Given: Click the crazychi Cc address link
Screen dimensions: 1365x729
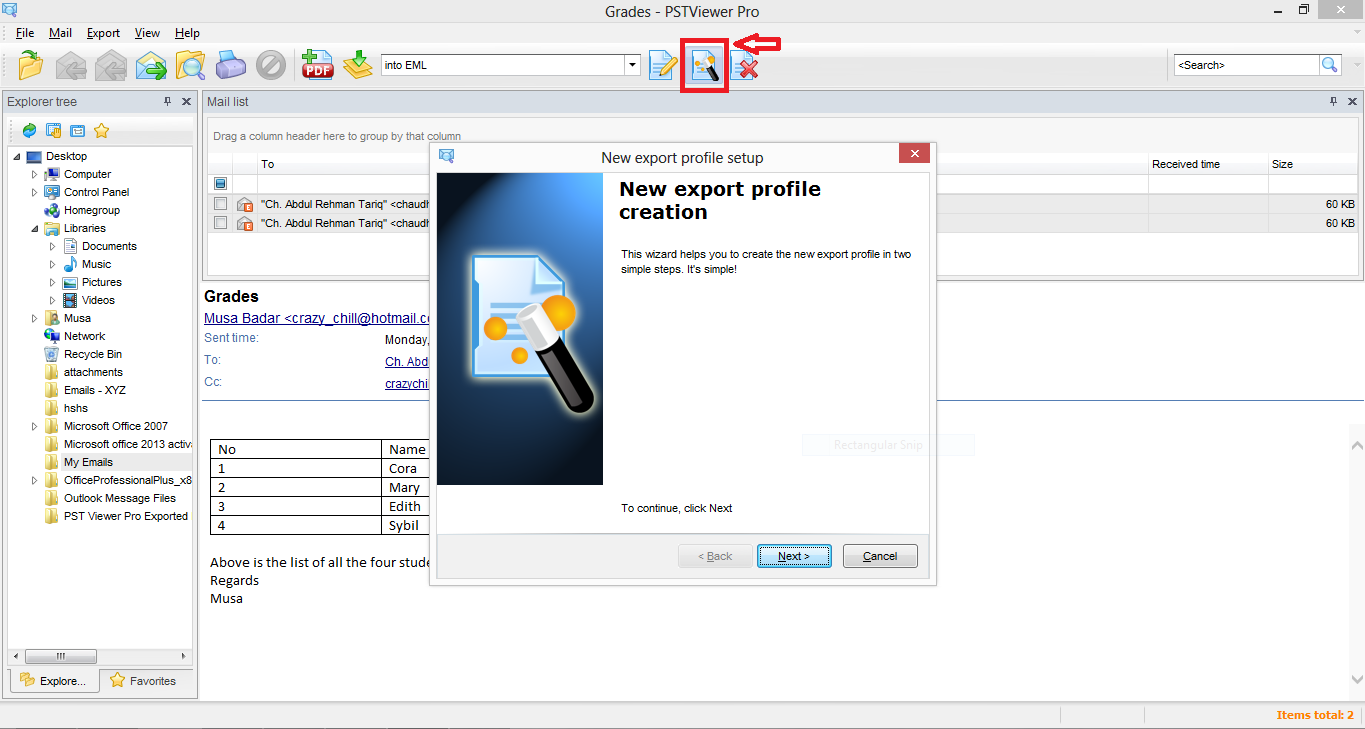Looking at the screenshot, I should (x=407, y=384).
